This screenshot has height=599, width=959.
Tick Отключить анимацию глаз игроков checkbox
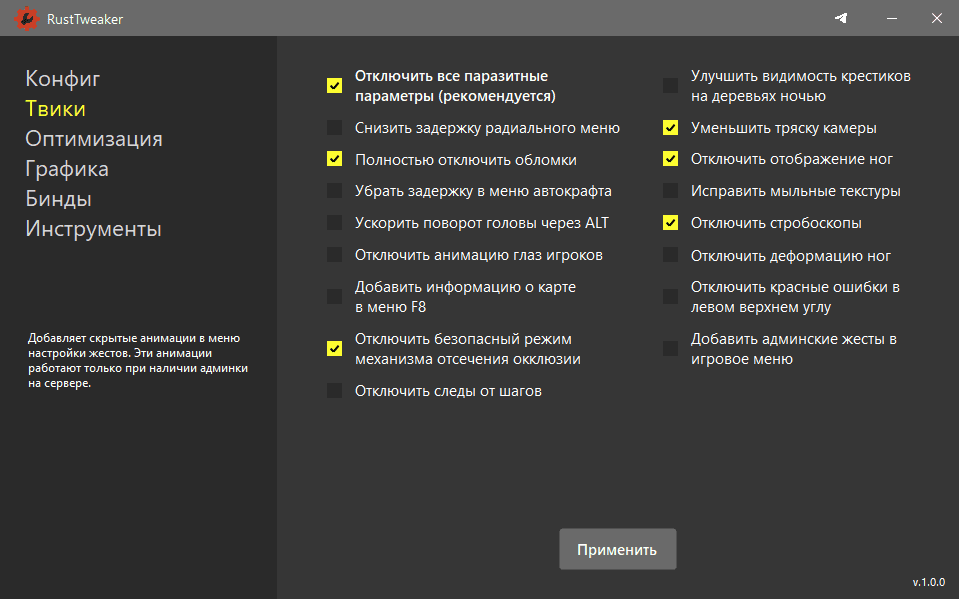(x=334, y=255)
